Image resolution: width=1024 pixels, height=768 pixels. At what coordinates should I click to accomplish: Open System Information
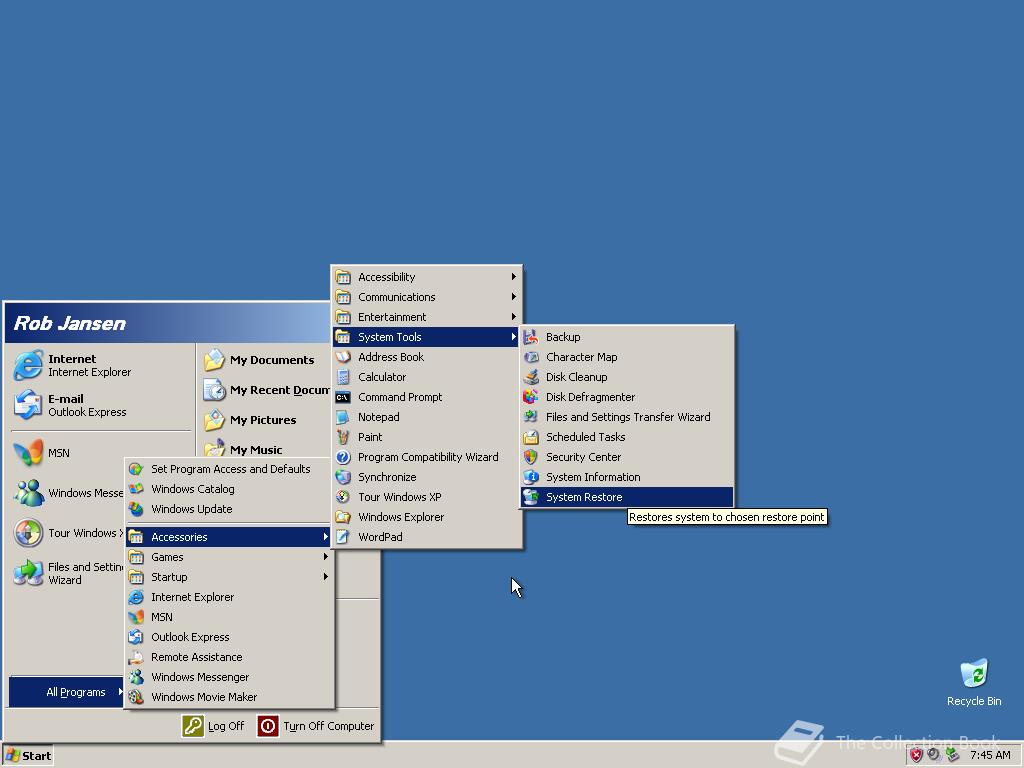627,477
